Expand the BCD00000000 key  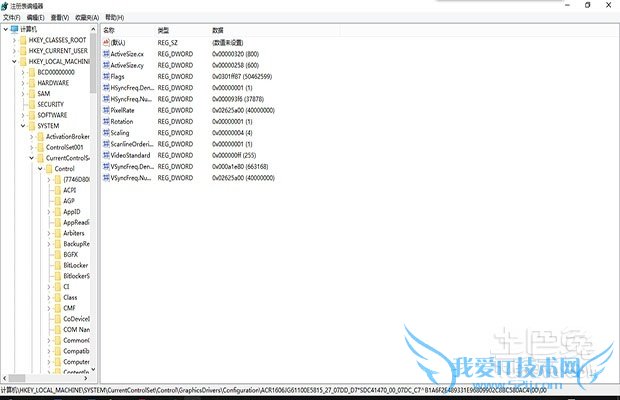23,72
